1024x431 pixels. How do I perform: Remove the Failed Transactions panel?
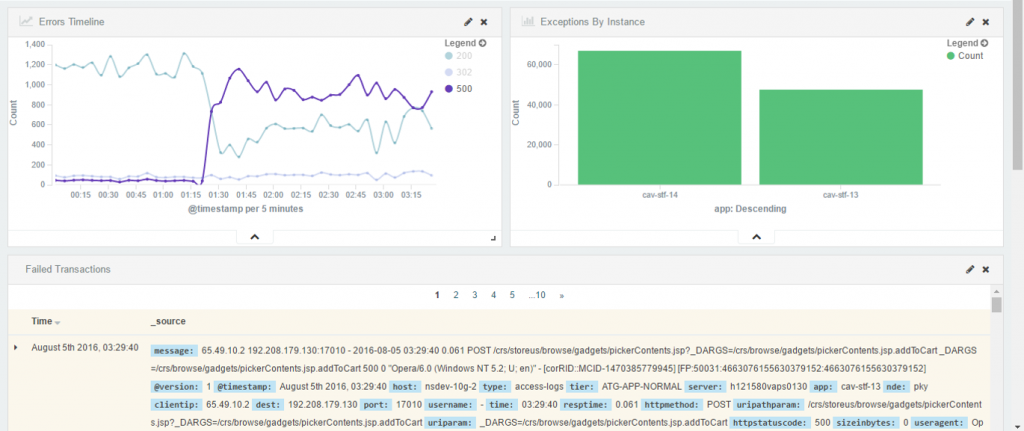[986, 269]
